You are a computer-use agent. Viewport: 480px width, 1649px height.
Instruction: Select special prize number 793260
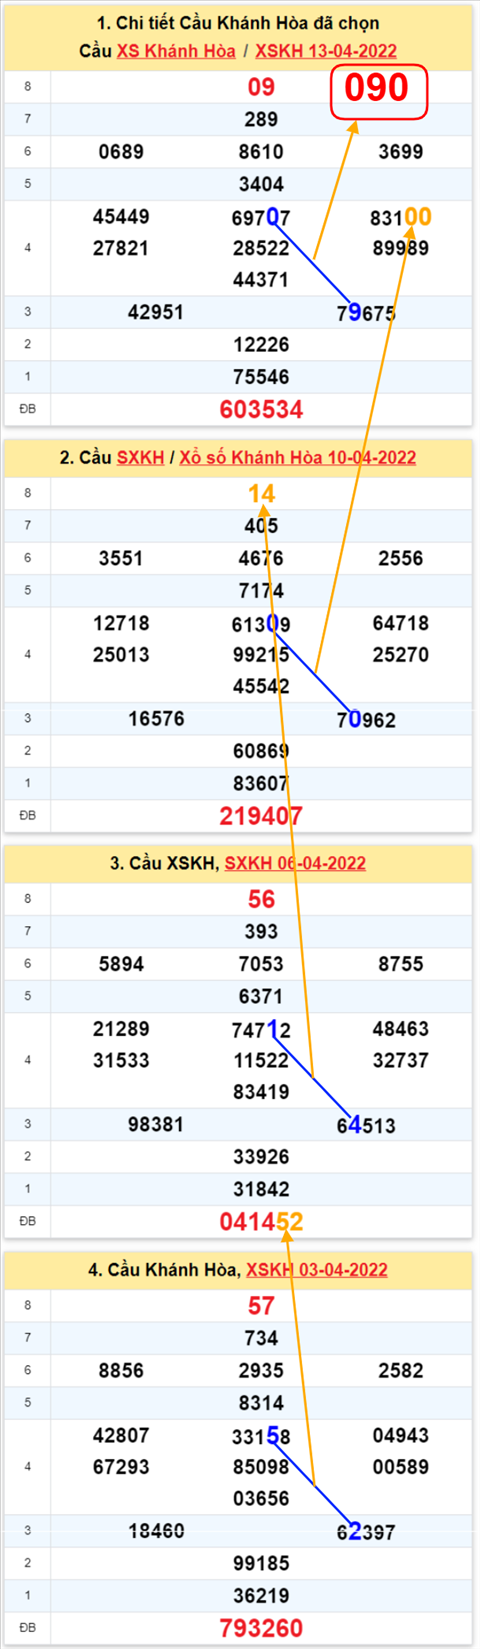pos(261,1628)
